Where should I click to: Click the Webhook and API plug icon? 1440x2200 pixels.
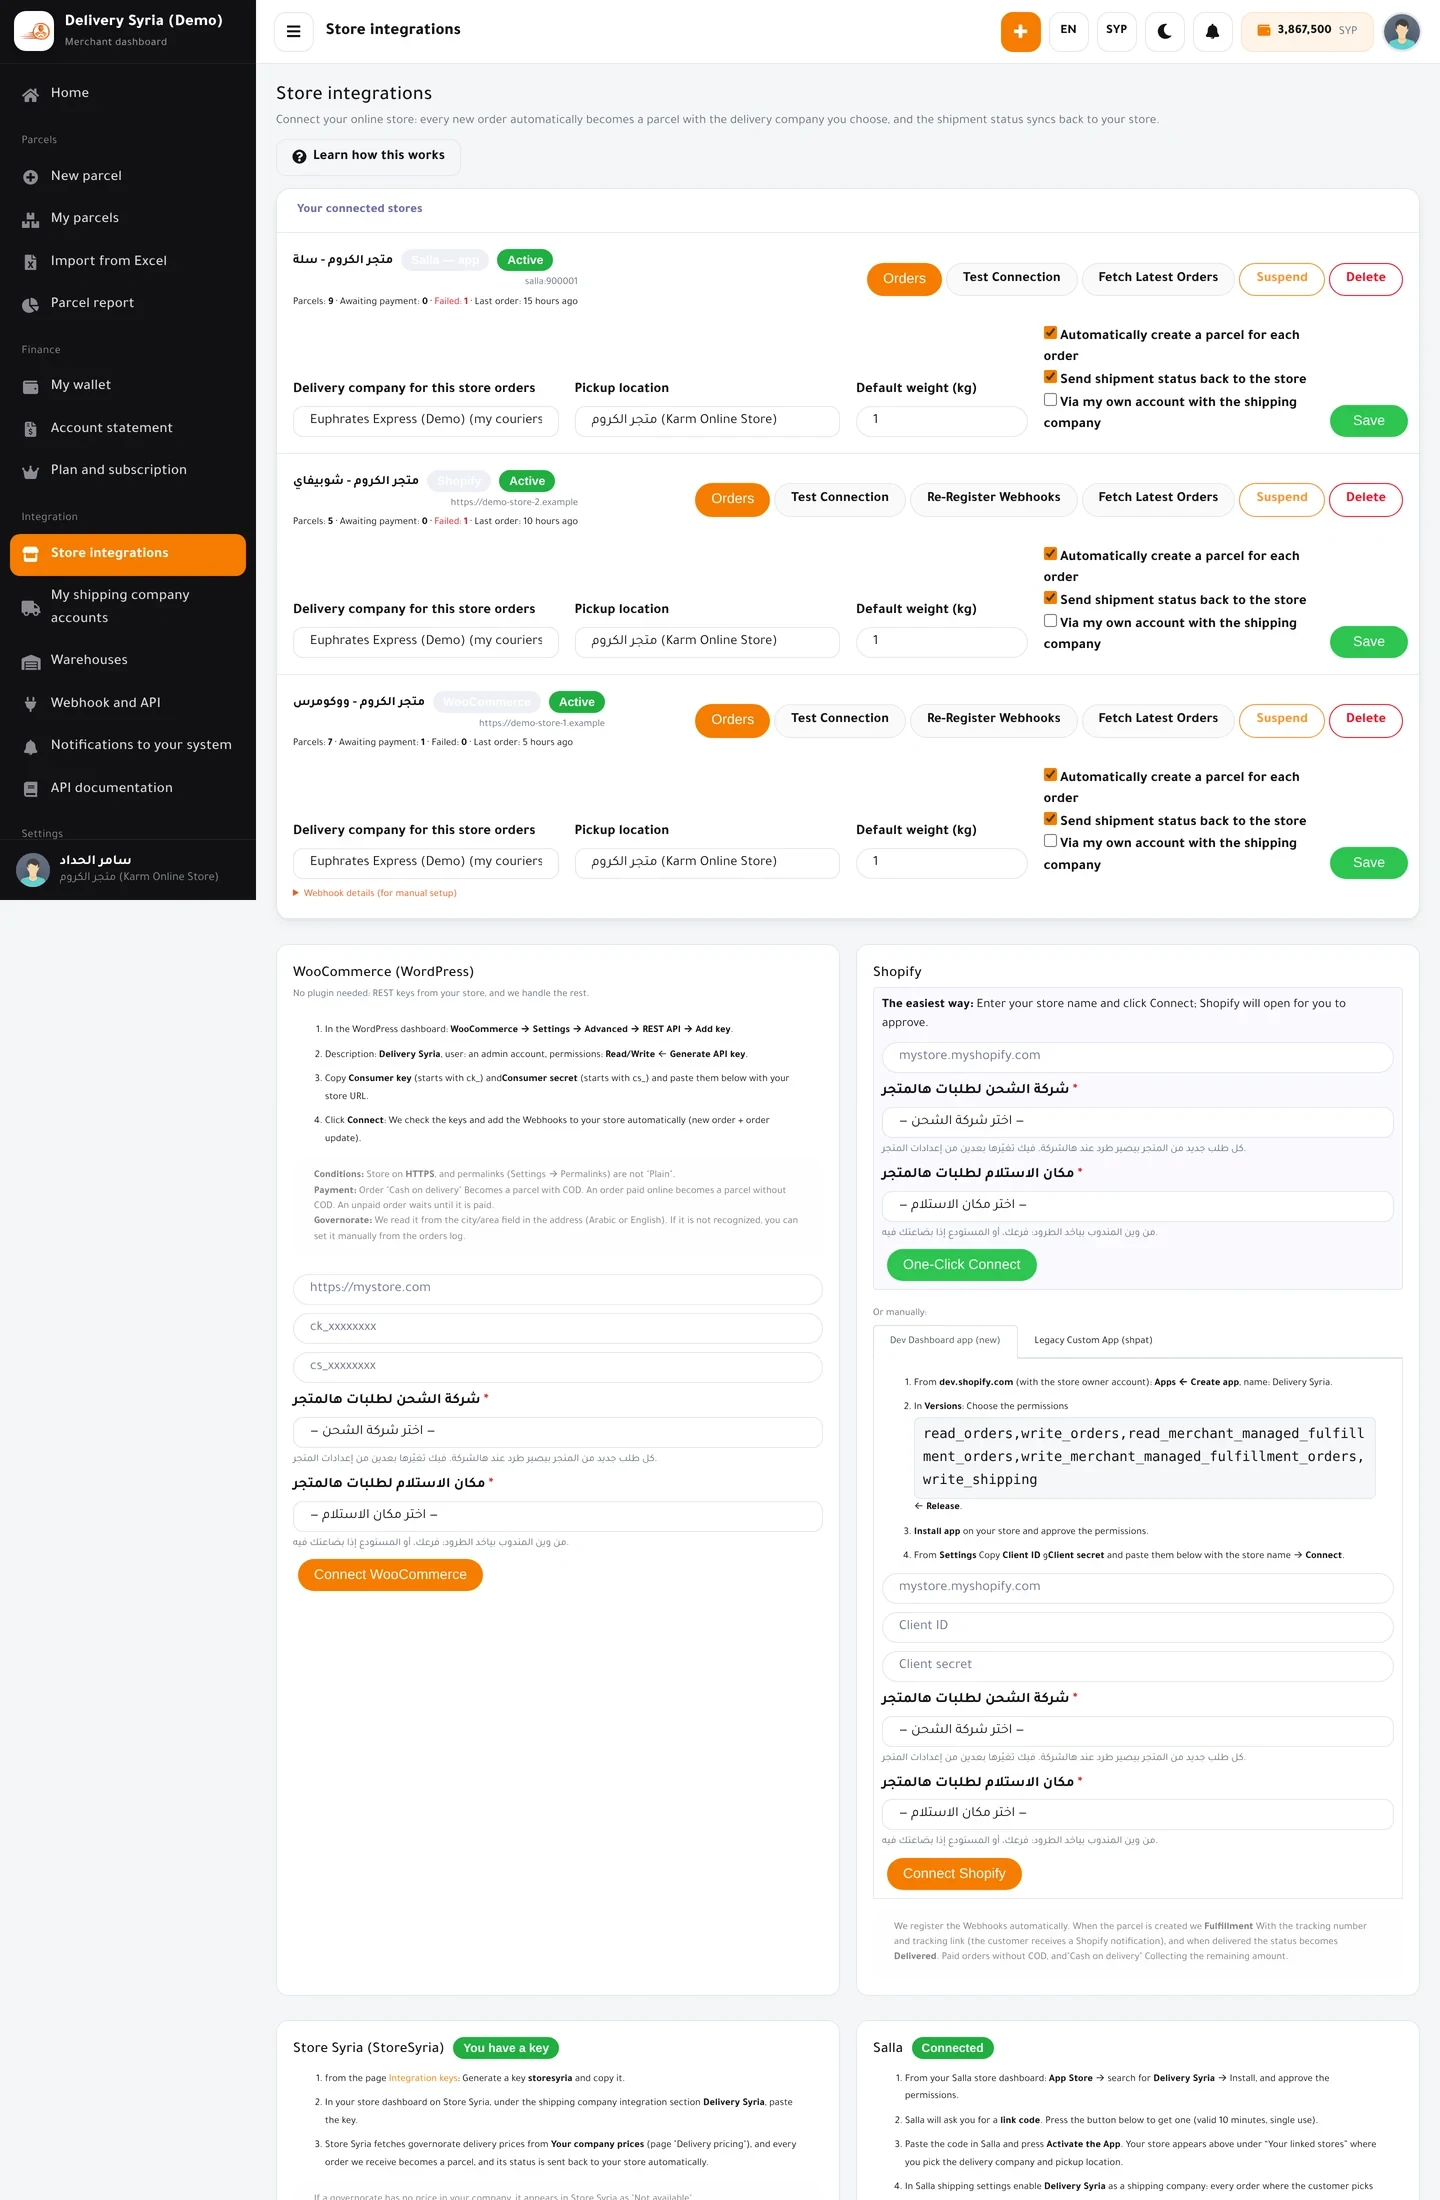(31, 704)
